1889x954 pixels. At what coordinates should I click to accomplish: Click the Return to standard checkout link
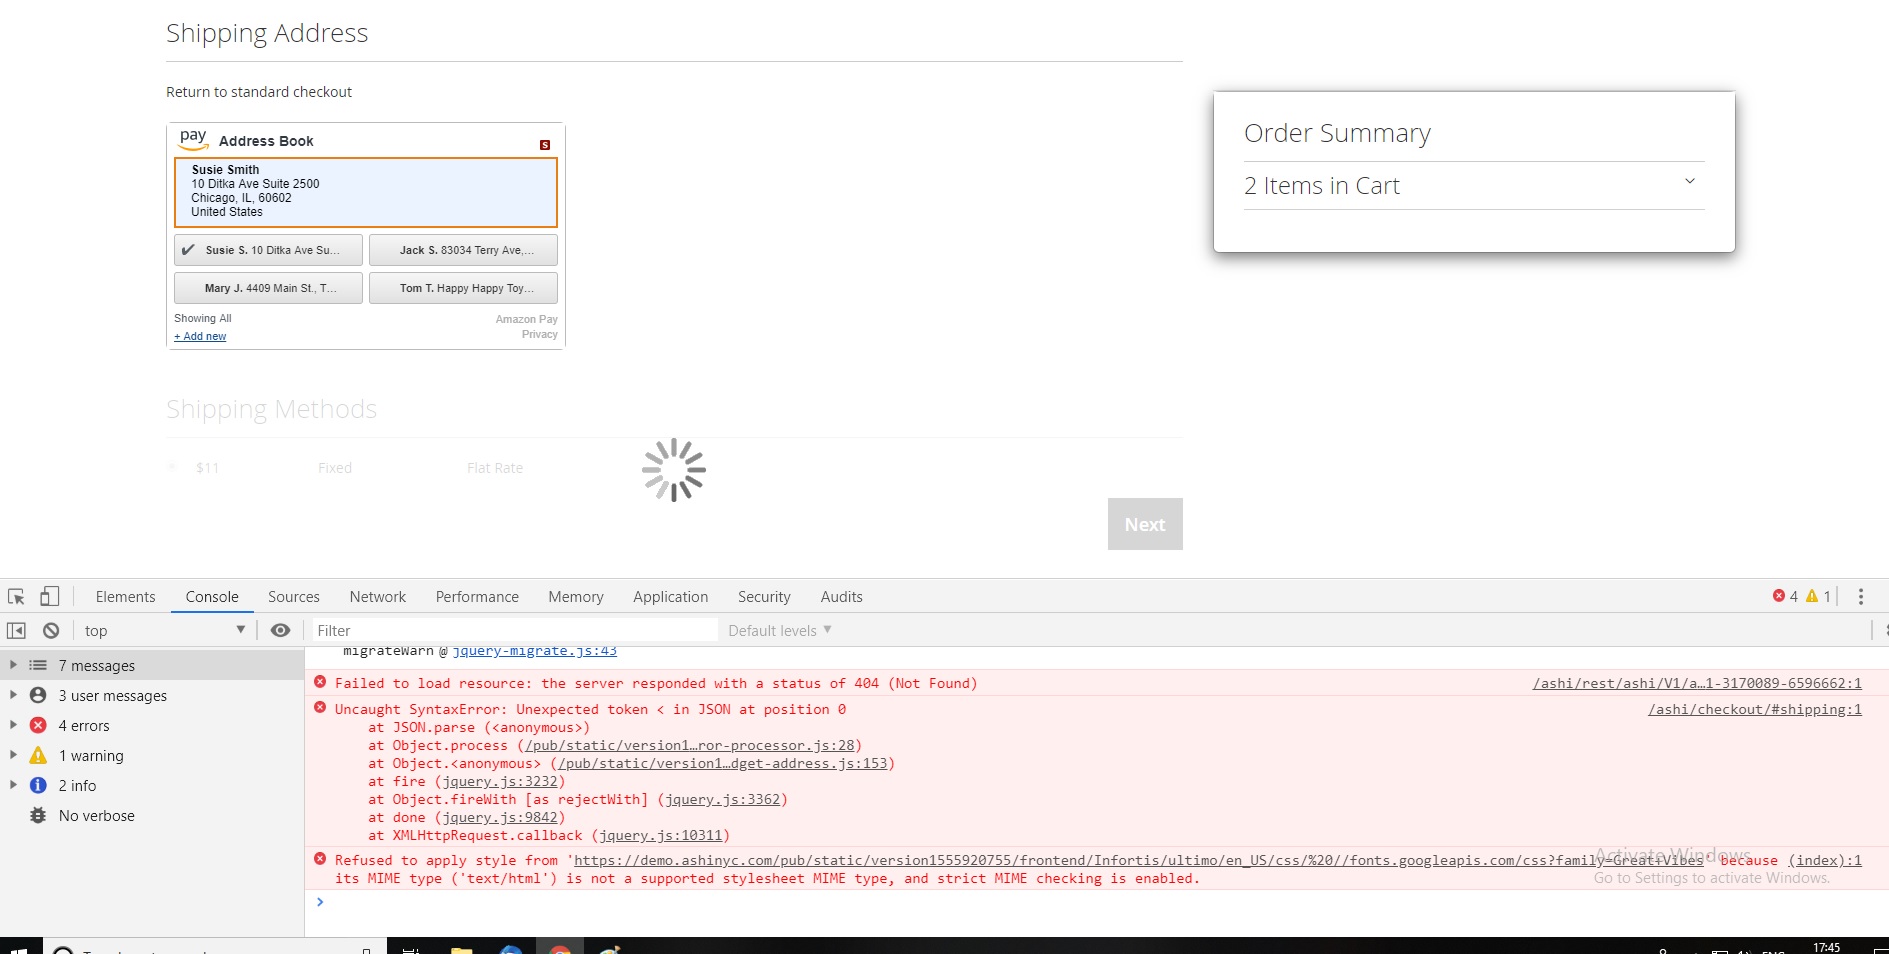pyautogui.click(x=258, y=91)
